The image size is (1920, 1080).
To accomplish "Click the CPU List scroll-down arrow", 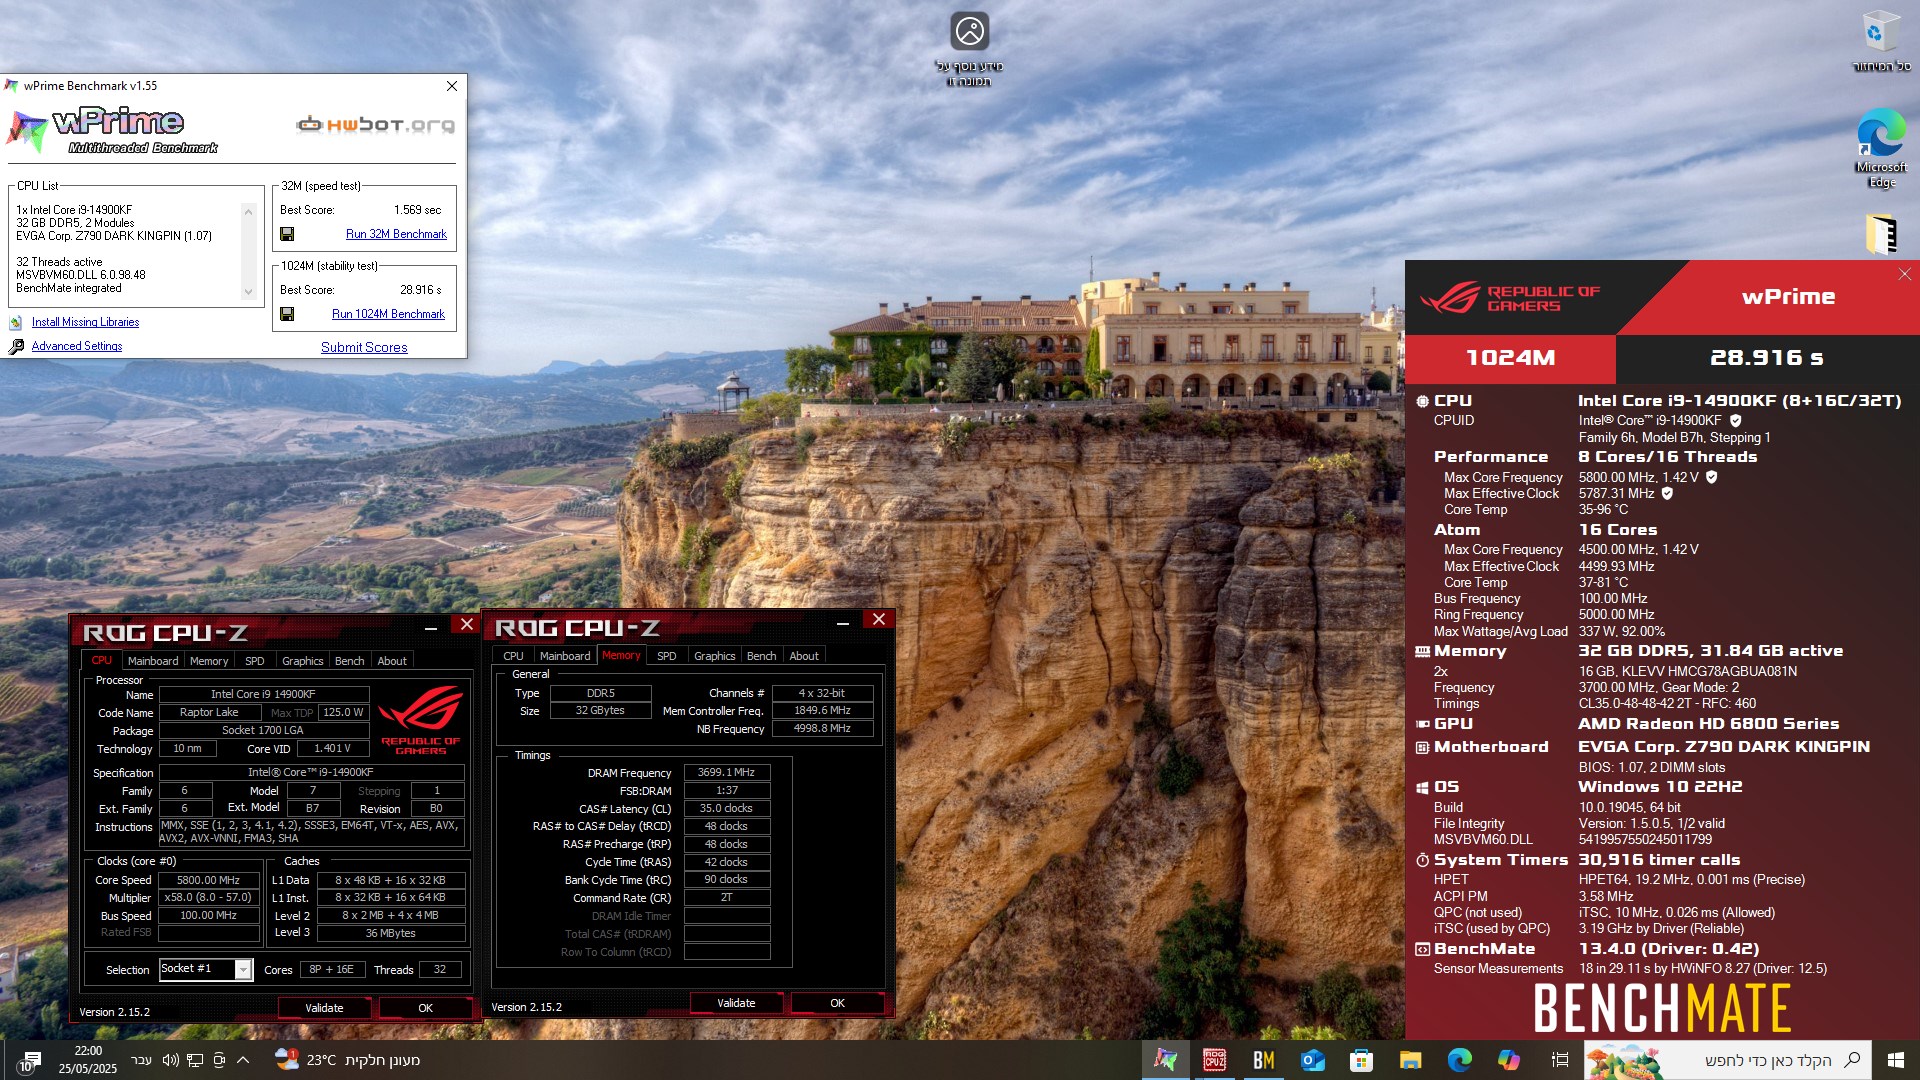I will (x=248, y=292).
